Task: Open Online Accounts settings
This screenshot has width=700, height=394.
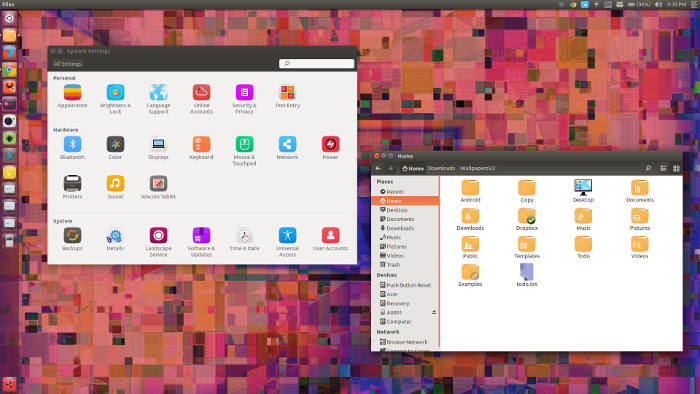Action: click(x=201, y=100)
